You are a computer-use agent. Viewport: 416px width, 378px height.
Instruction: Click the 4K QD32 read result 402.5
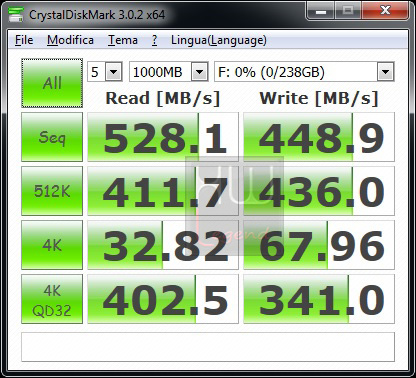pos(163,299)
